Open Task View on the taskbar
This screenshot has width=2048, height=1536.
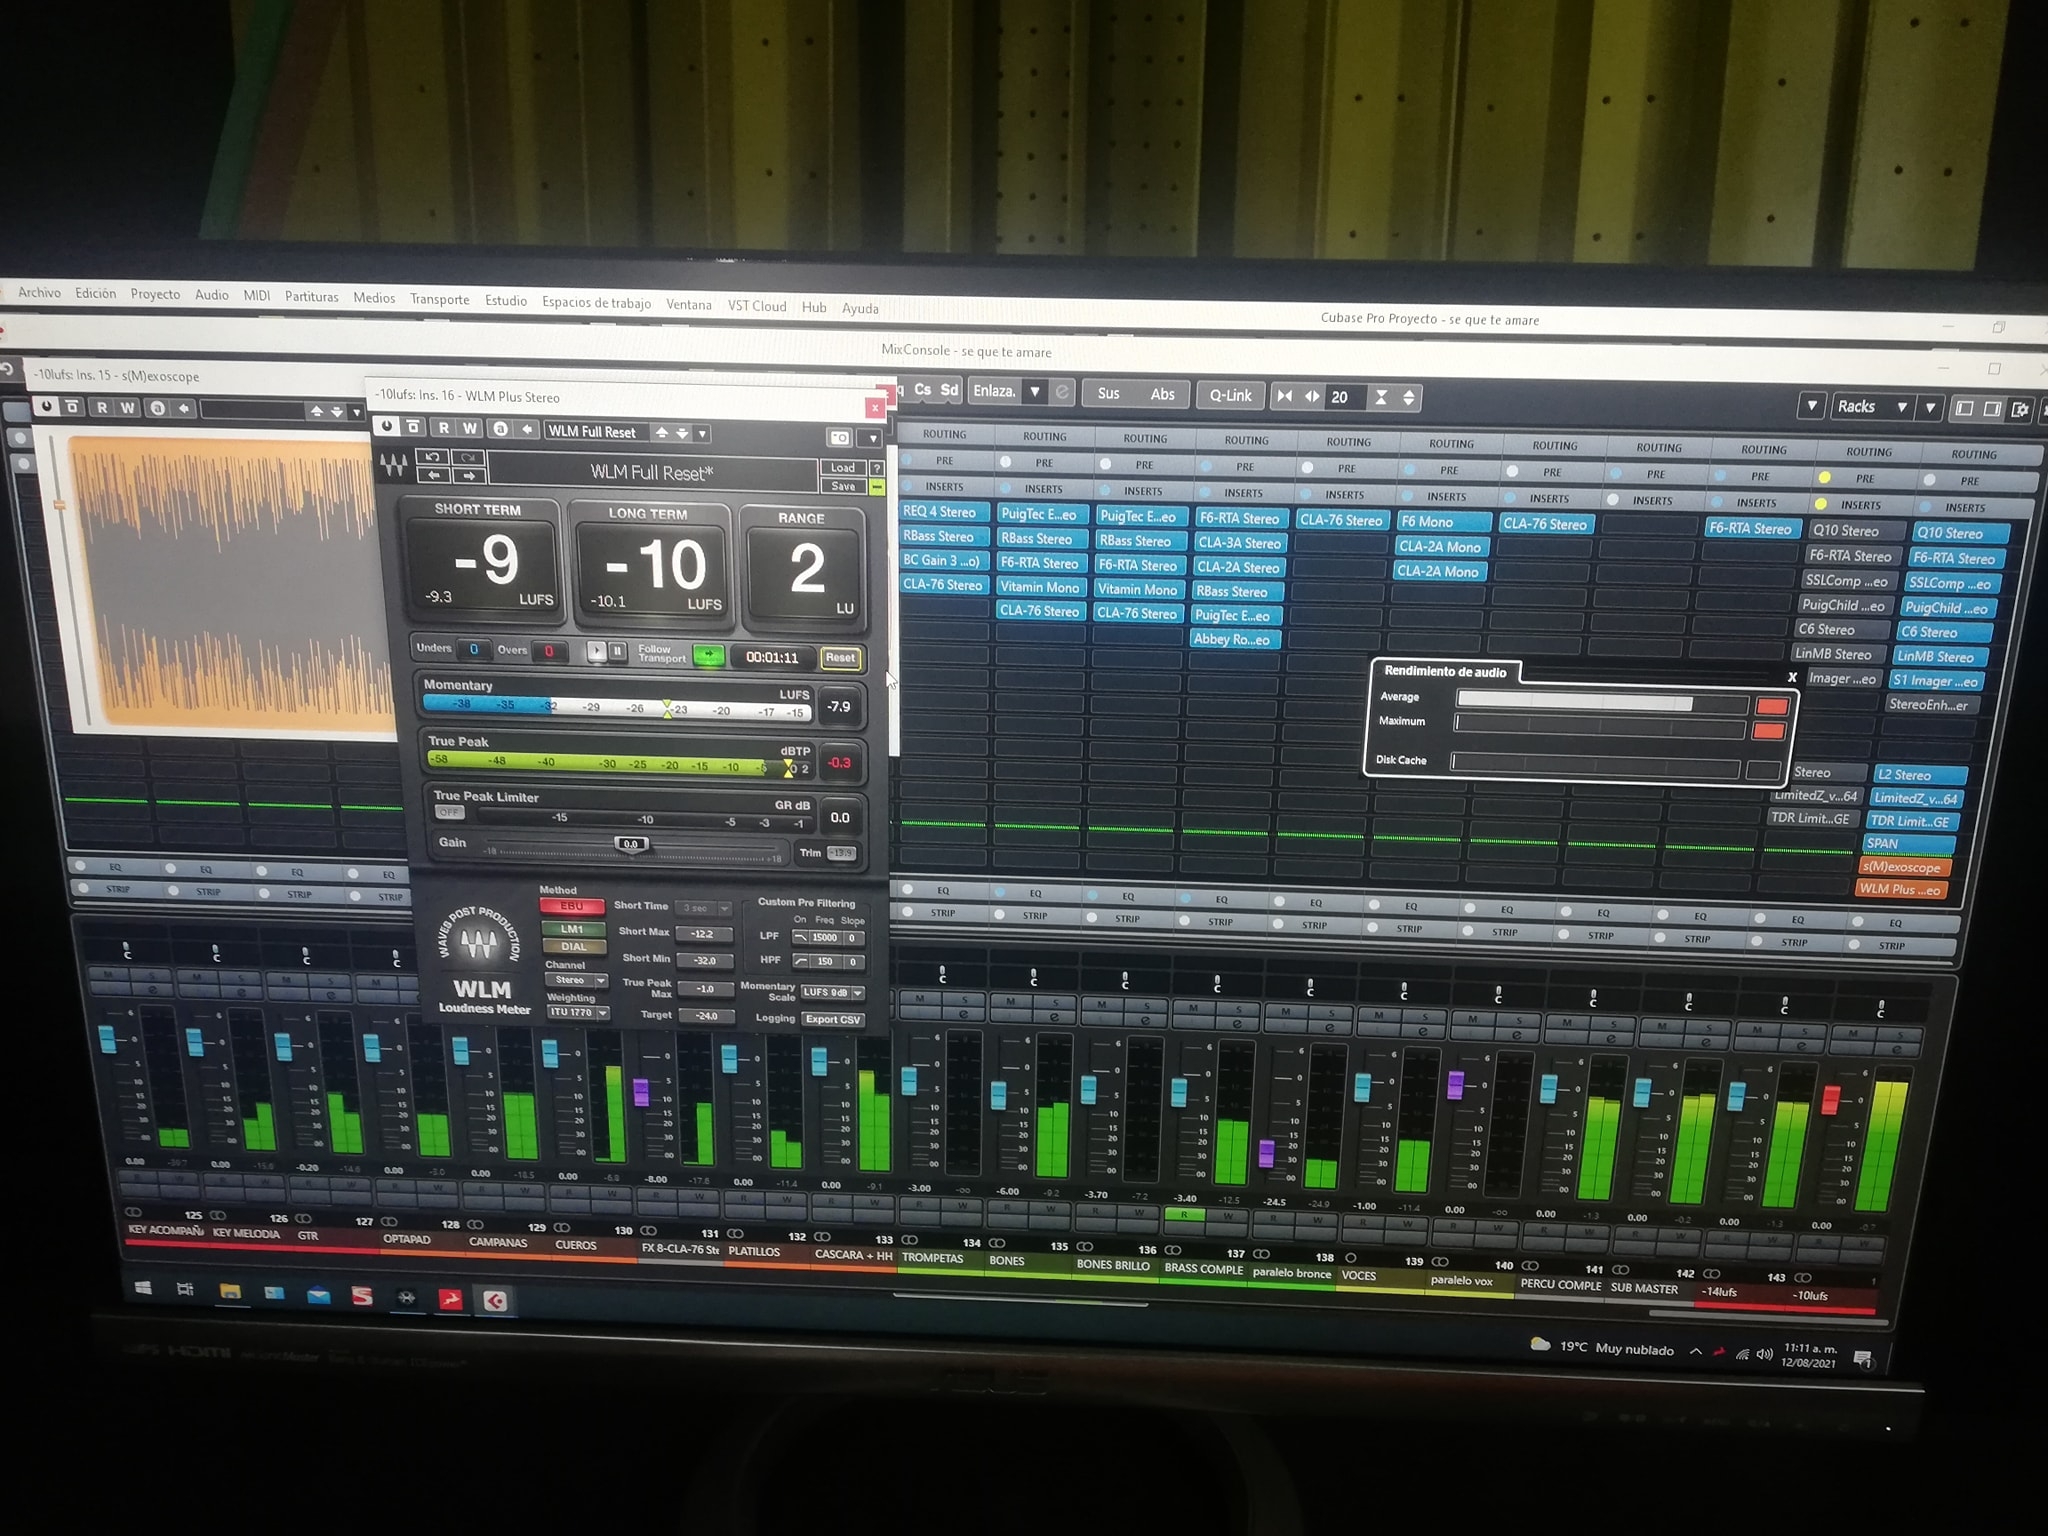point(185,1289)
